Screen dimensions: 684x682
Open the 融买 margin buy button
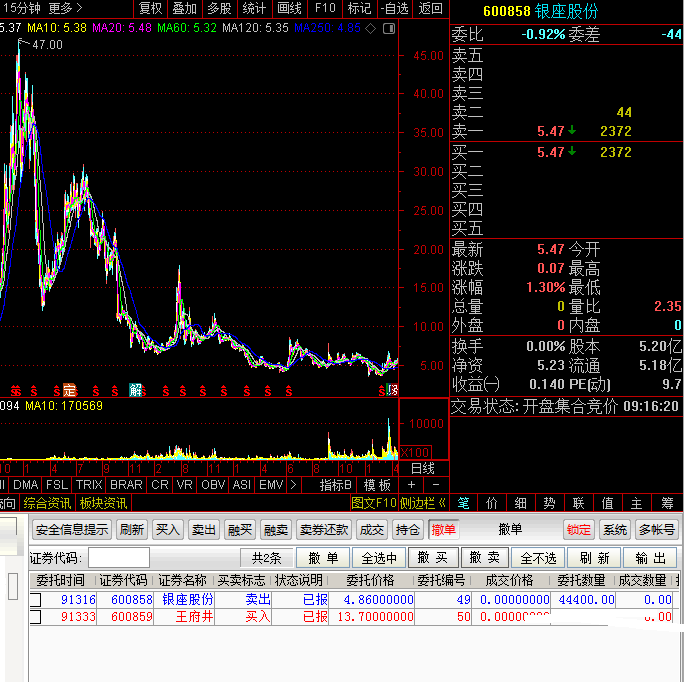[x=239, y=530]
